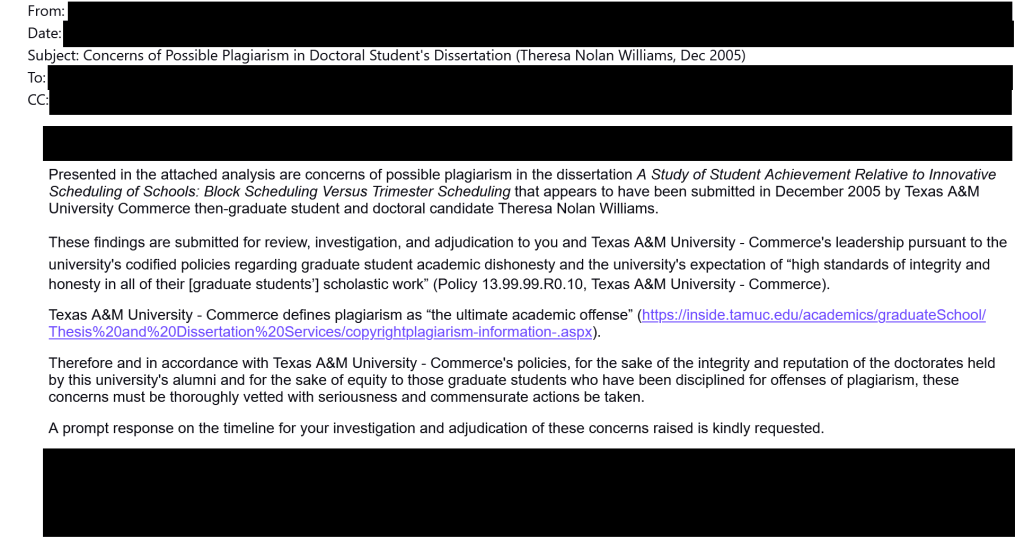Click the "To:" header label
This screenshot has height=548, width=1024.
point(14,76)
